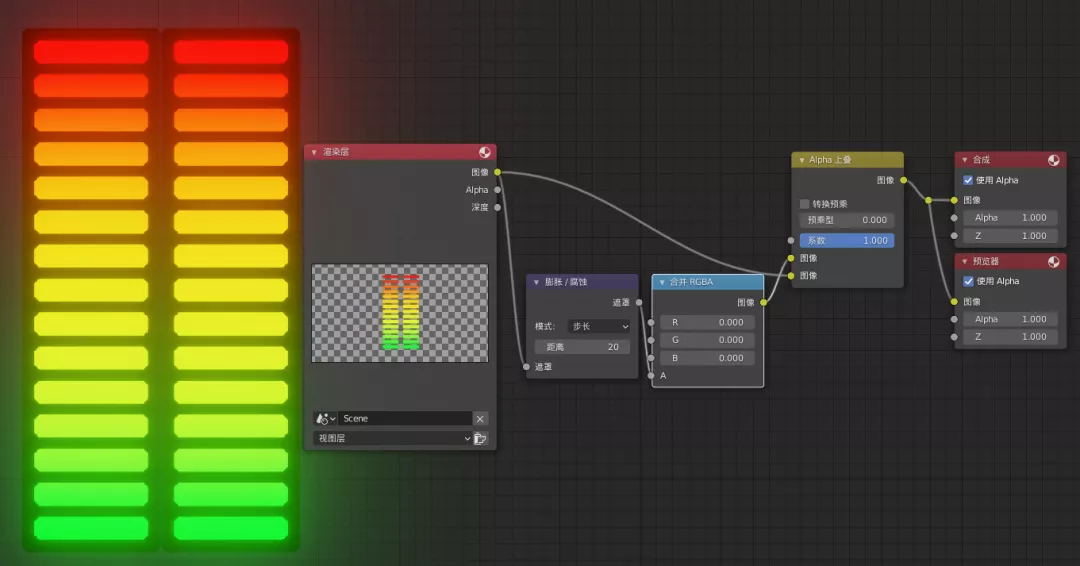
Task: Click the preview sphere icon on 渲染层 node
Action: coord(485,152)
